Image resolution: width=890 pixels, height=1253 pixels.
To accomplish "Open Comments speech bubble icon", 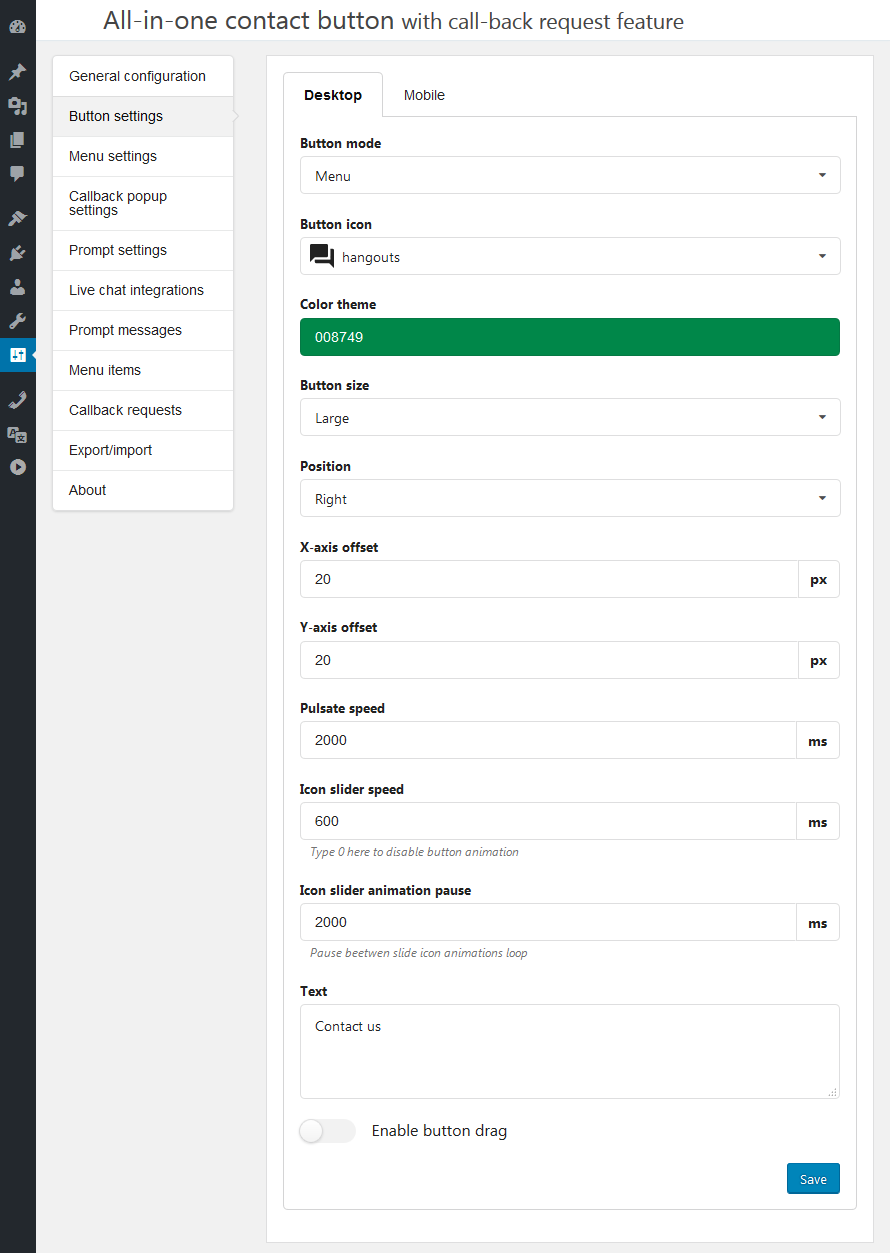I will click(x=17, y=174).
